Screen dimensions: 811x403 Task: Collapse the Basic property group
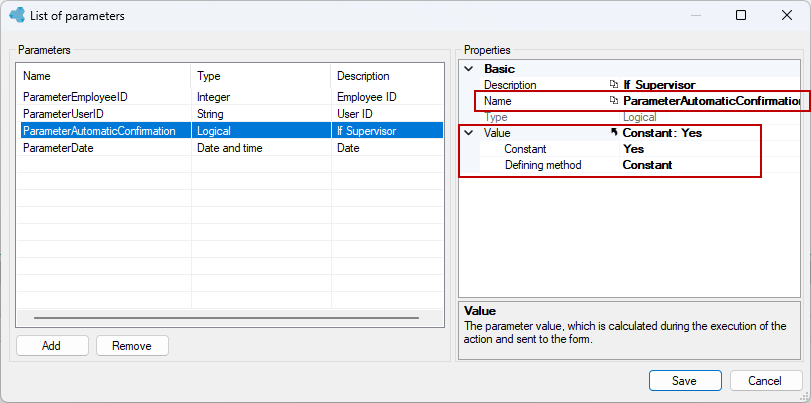469,69
